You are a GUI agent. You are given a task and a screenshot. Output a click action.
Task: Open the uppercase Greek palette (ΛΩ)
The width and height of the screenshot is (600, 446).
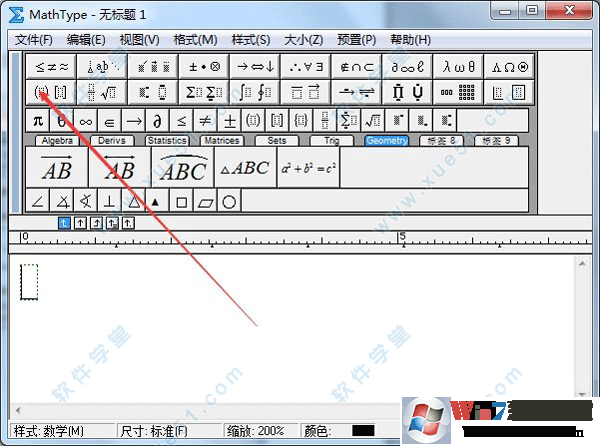coord(509,67)
